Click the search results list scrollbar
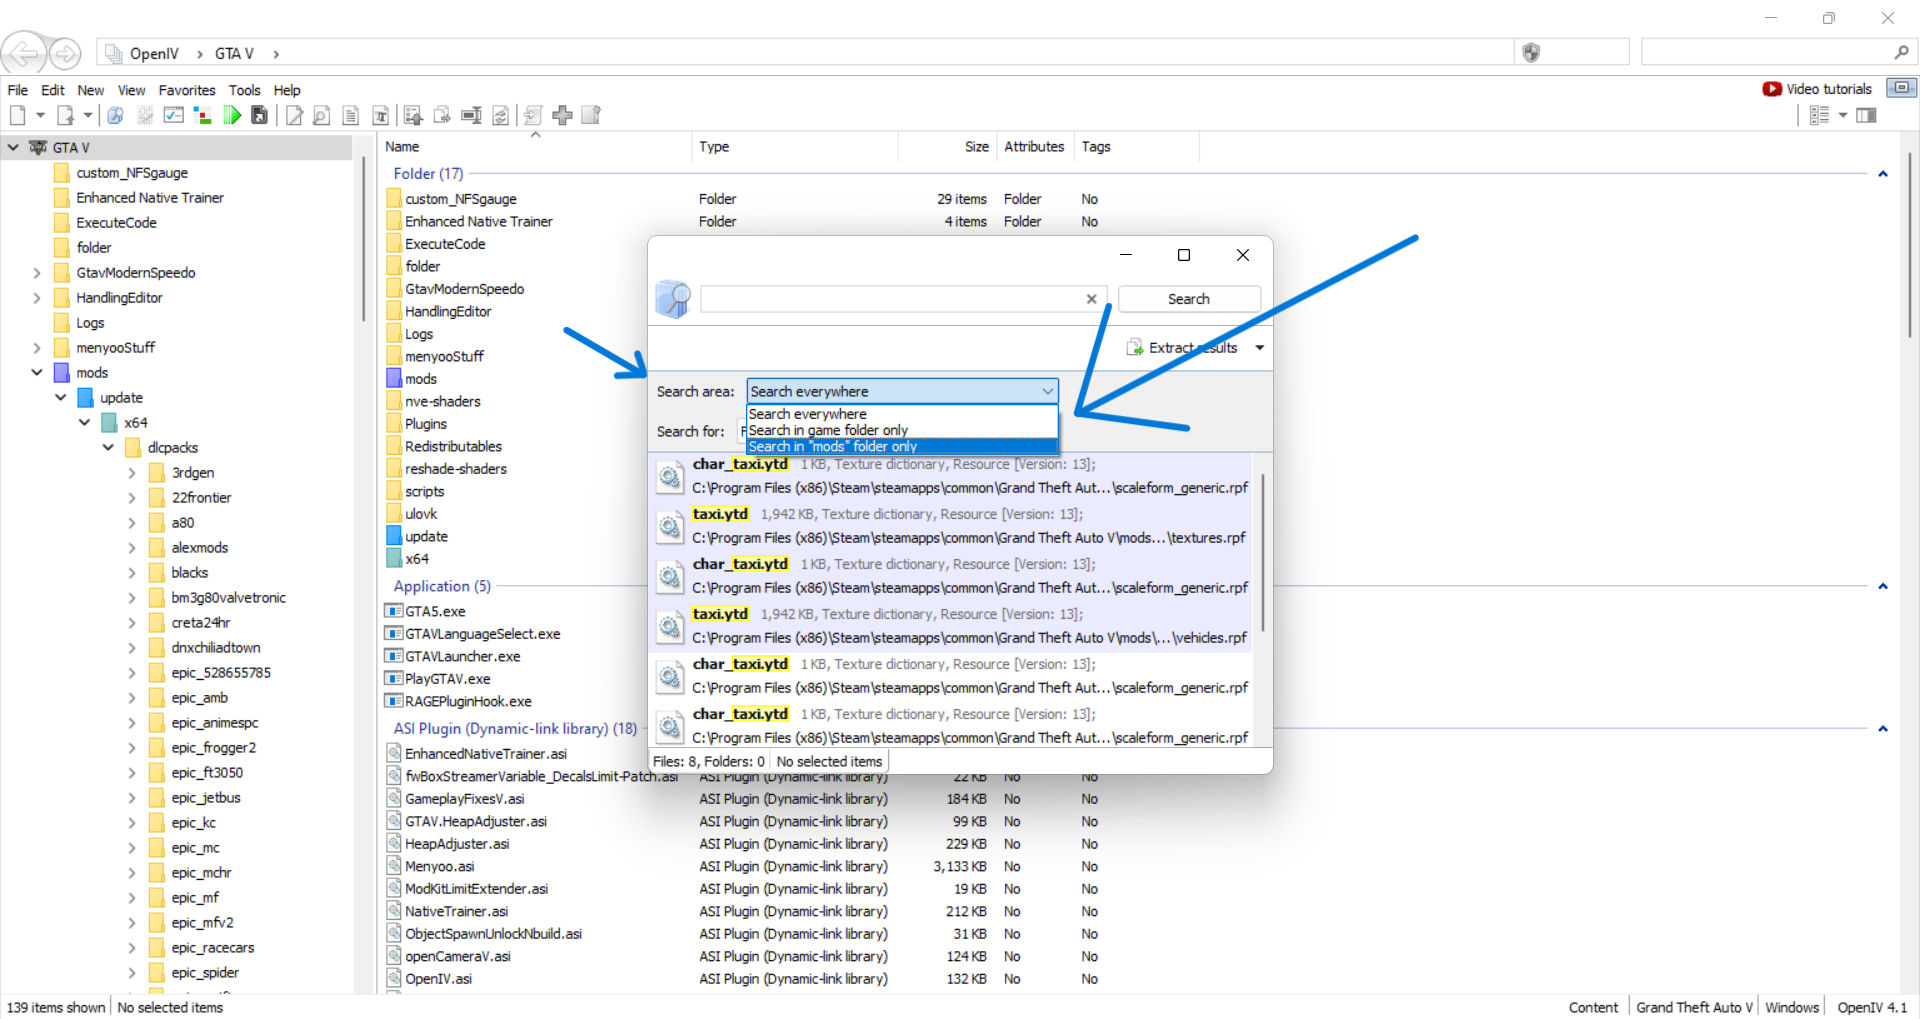 coord(1262,552)
